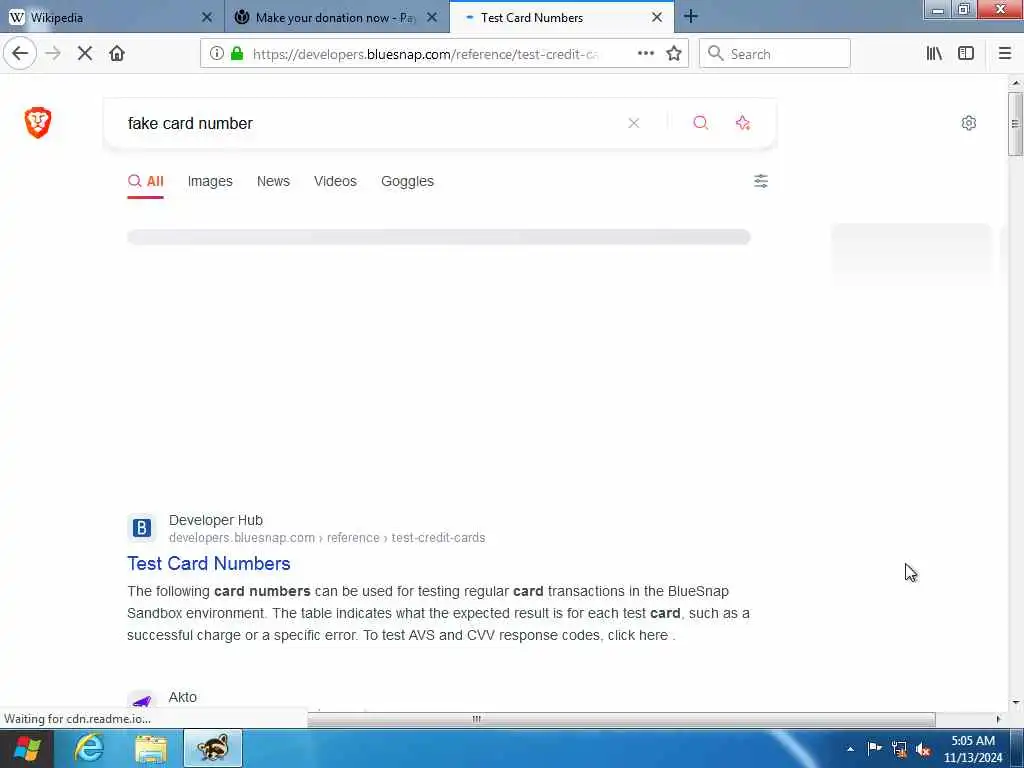Click the Akto result site name
Viewport: 1024px width, 768px height.
[x=182, y=697]
